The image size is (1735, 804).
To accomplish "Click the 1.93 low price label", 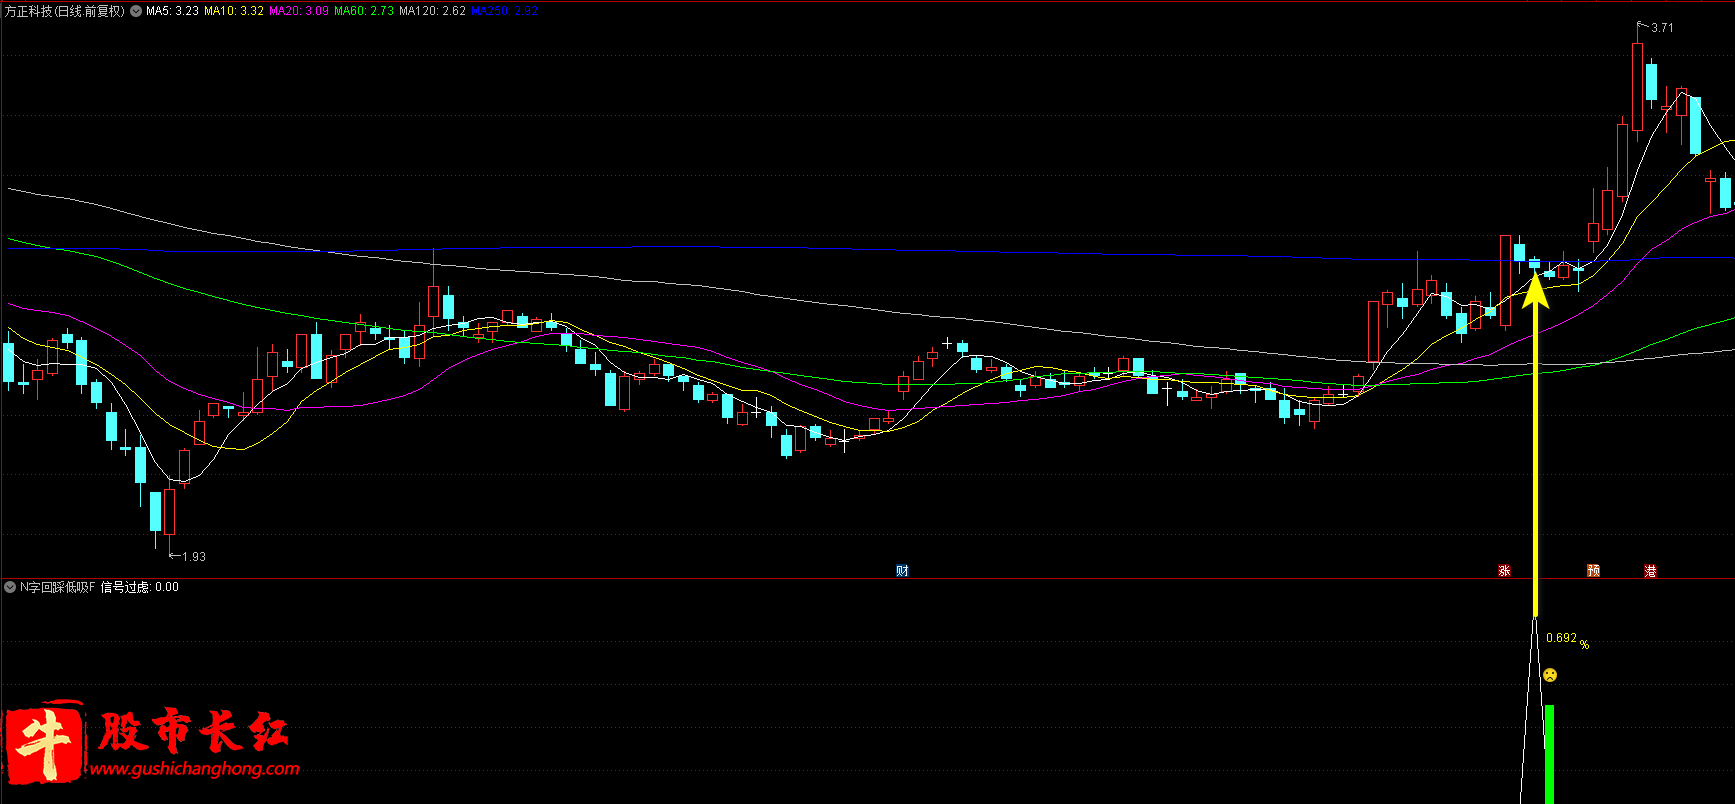I will [x=194, y=557].
